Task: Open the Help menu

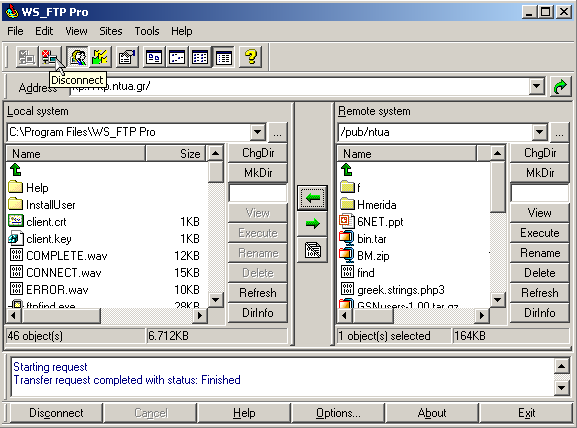Action: tap(181, 31)
